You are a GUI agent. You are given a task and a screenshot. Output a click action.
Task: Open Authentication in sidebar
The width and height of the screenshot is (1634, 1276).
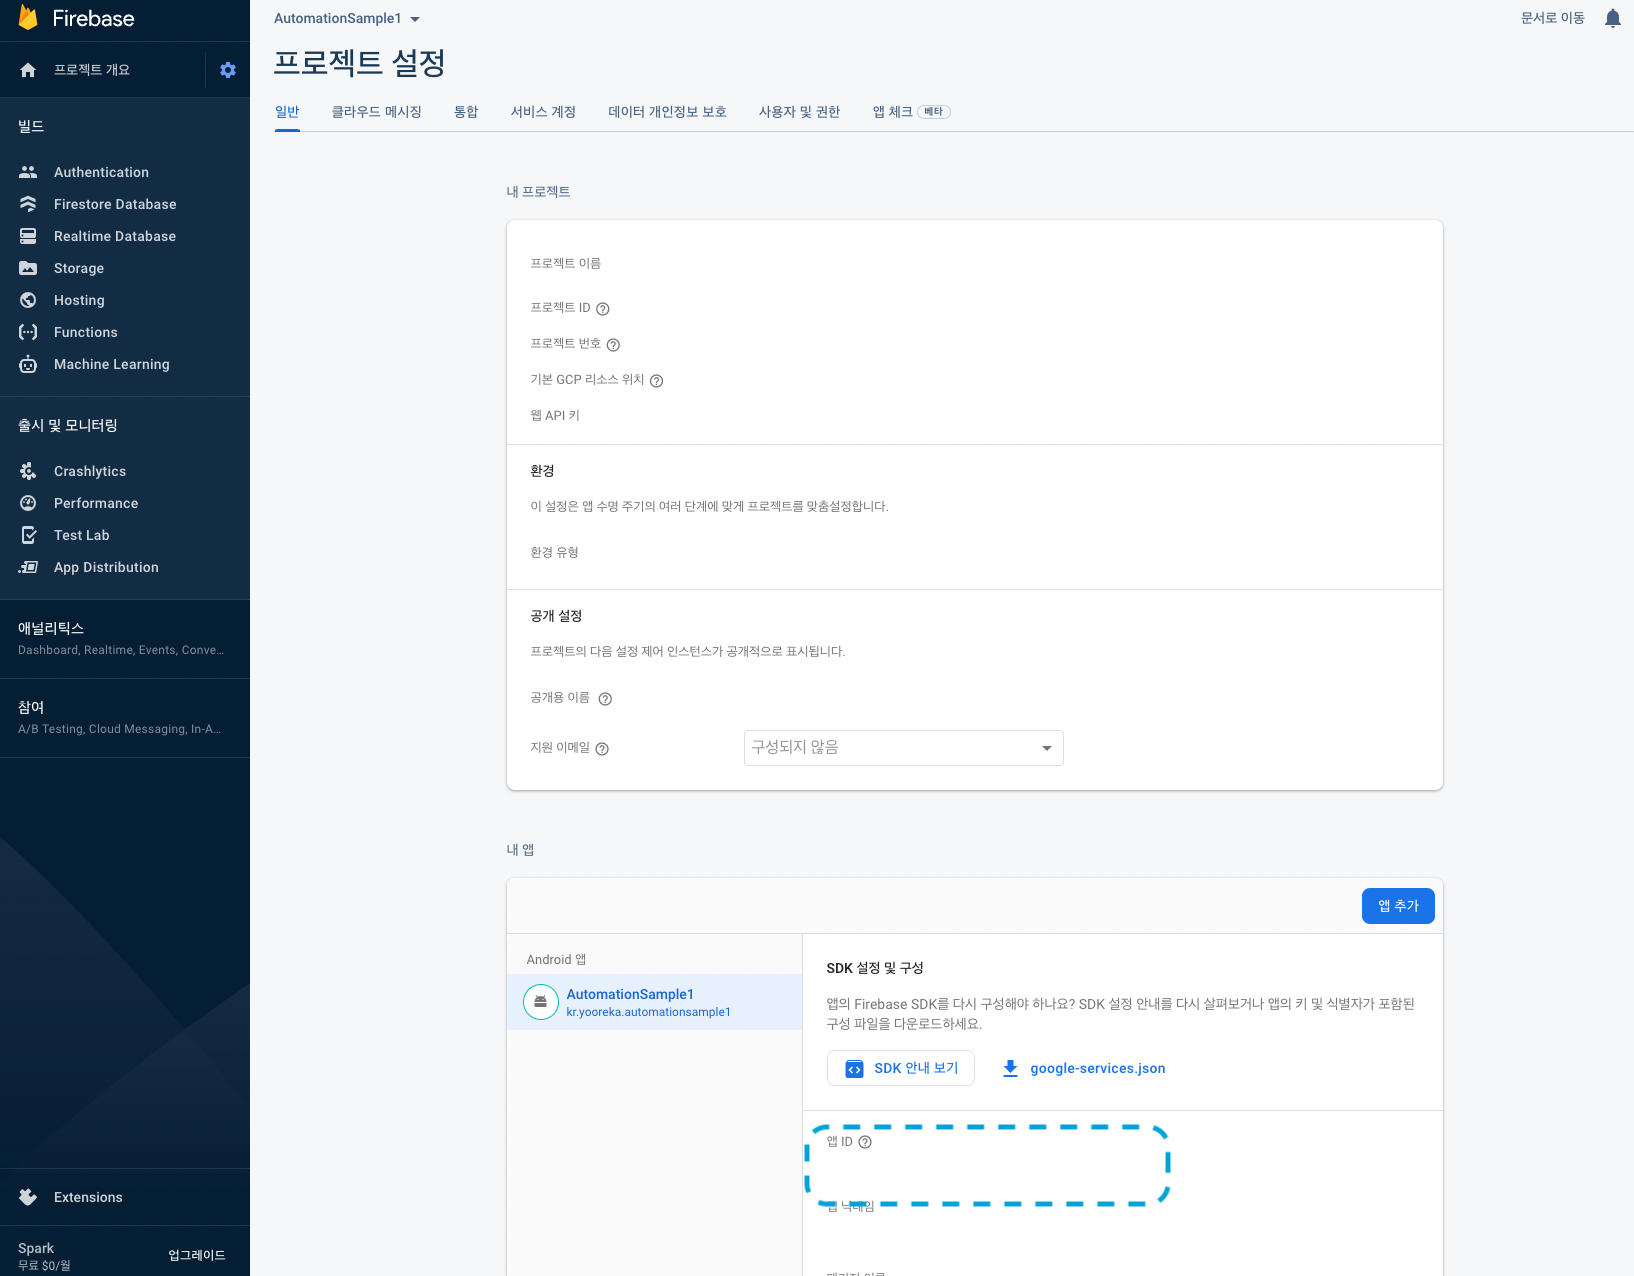pyautogui.click(x=125, y=172)
